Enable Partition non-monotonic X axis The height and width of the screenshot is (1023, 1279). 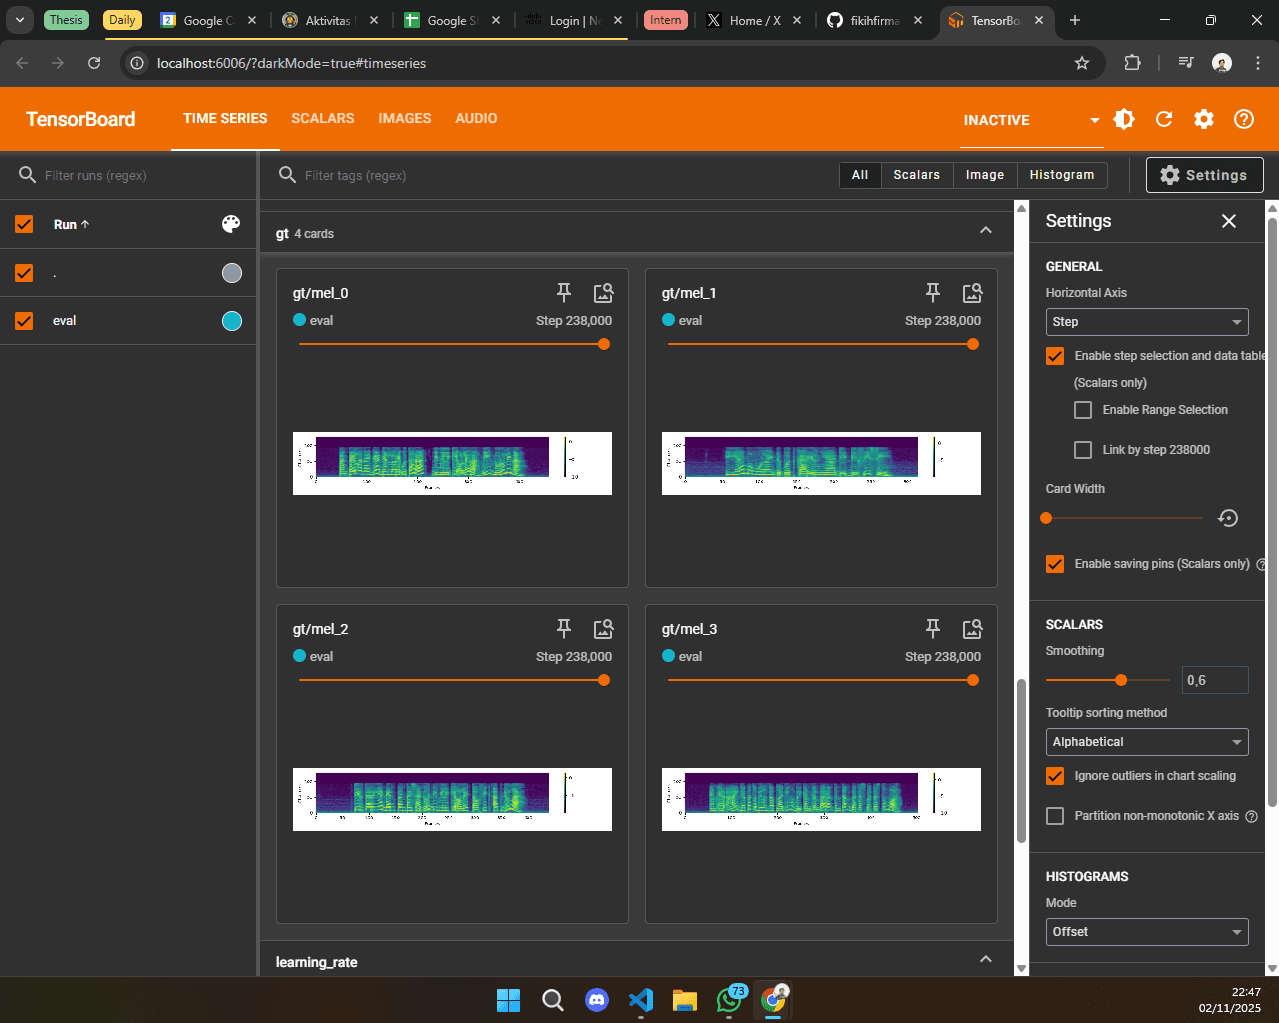[1055, 816]
